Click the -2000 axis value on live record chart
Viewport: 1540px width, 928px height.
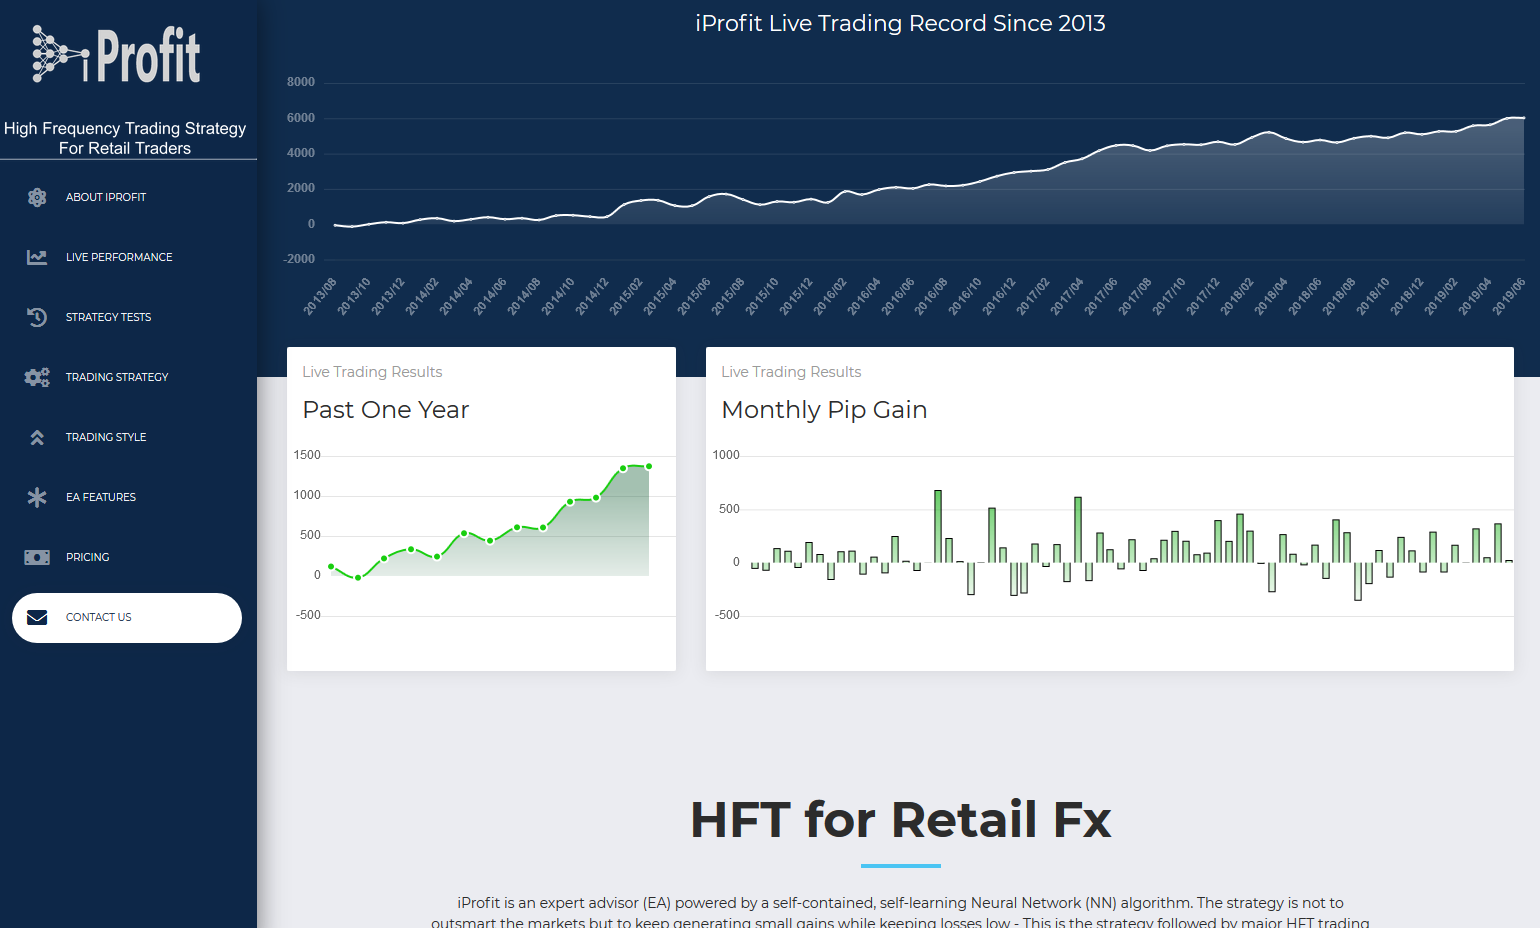pos(299,259)
